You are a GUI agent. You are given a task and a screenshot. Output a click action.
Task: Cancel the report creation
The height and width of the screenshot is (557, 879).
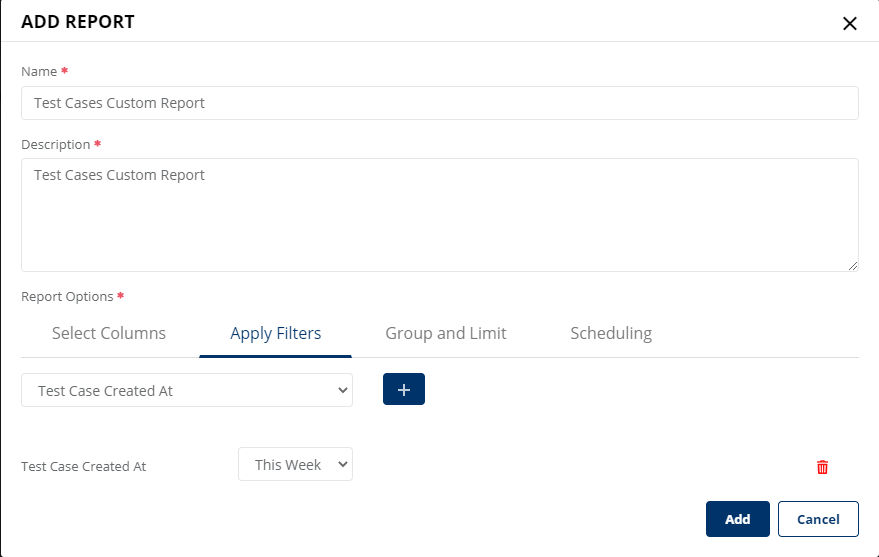click(818, 519)
